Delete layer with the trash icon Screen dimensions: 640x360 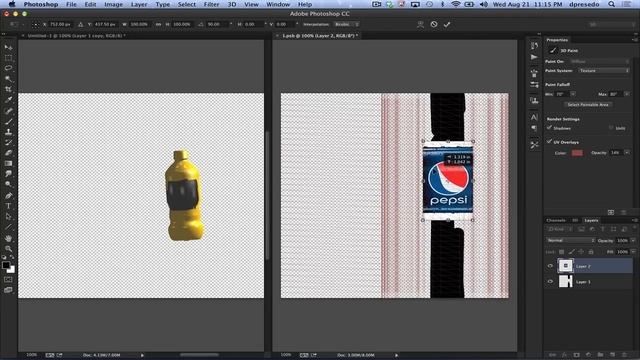tap(624, 355)
